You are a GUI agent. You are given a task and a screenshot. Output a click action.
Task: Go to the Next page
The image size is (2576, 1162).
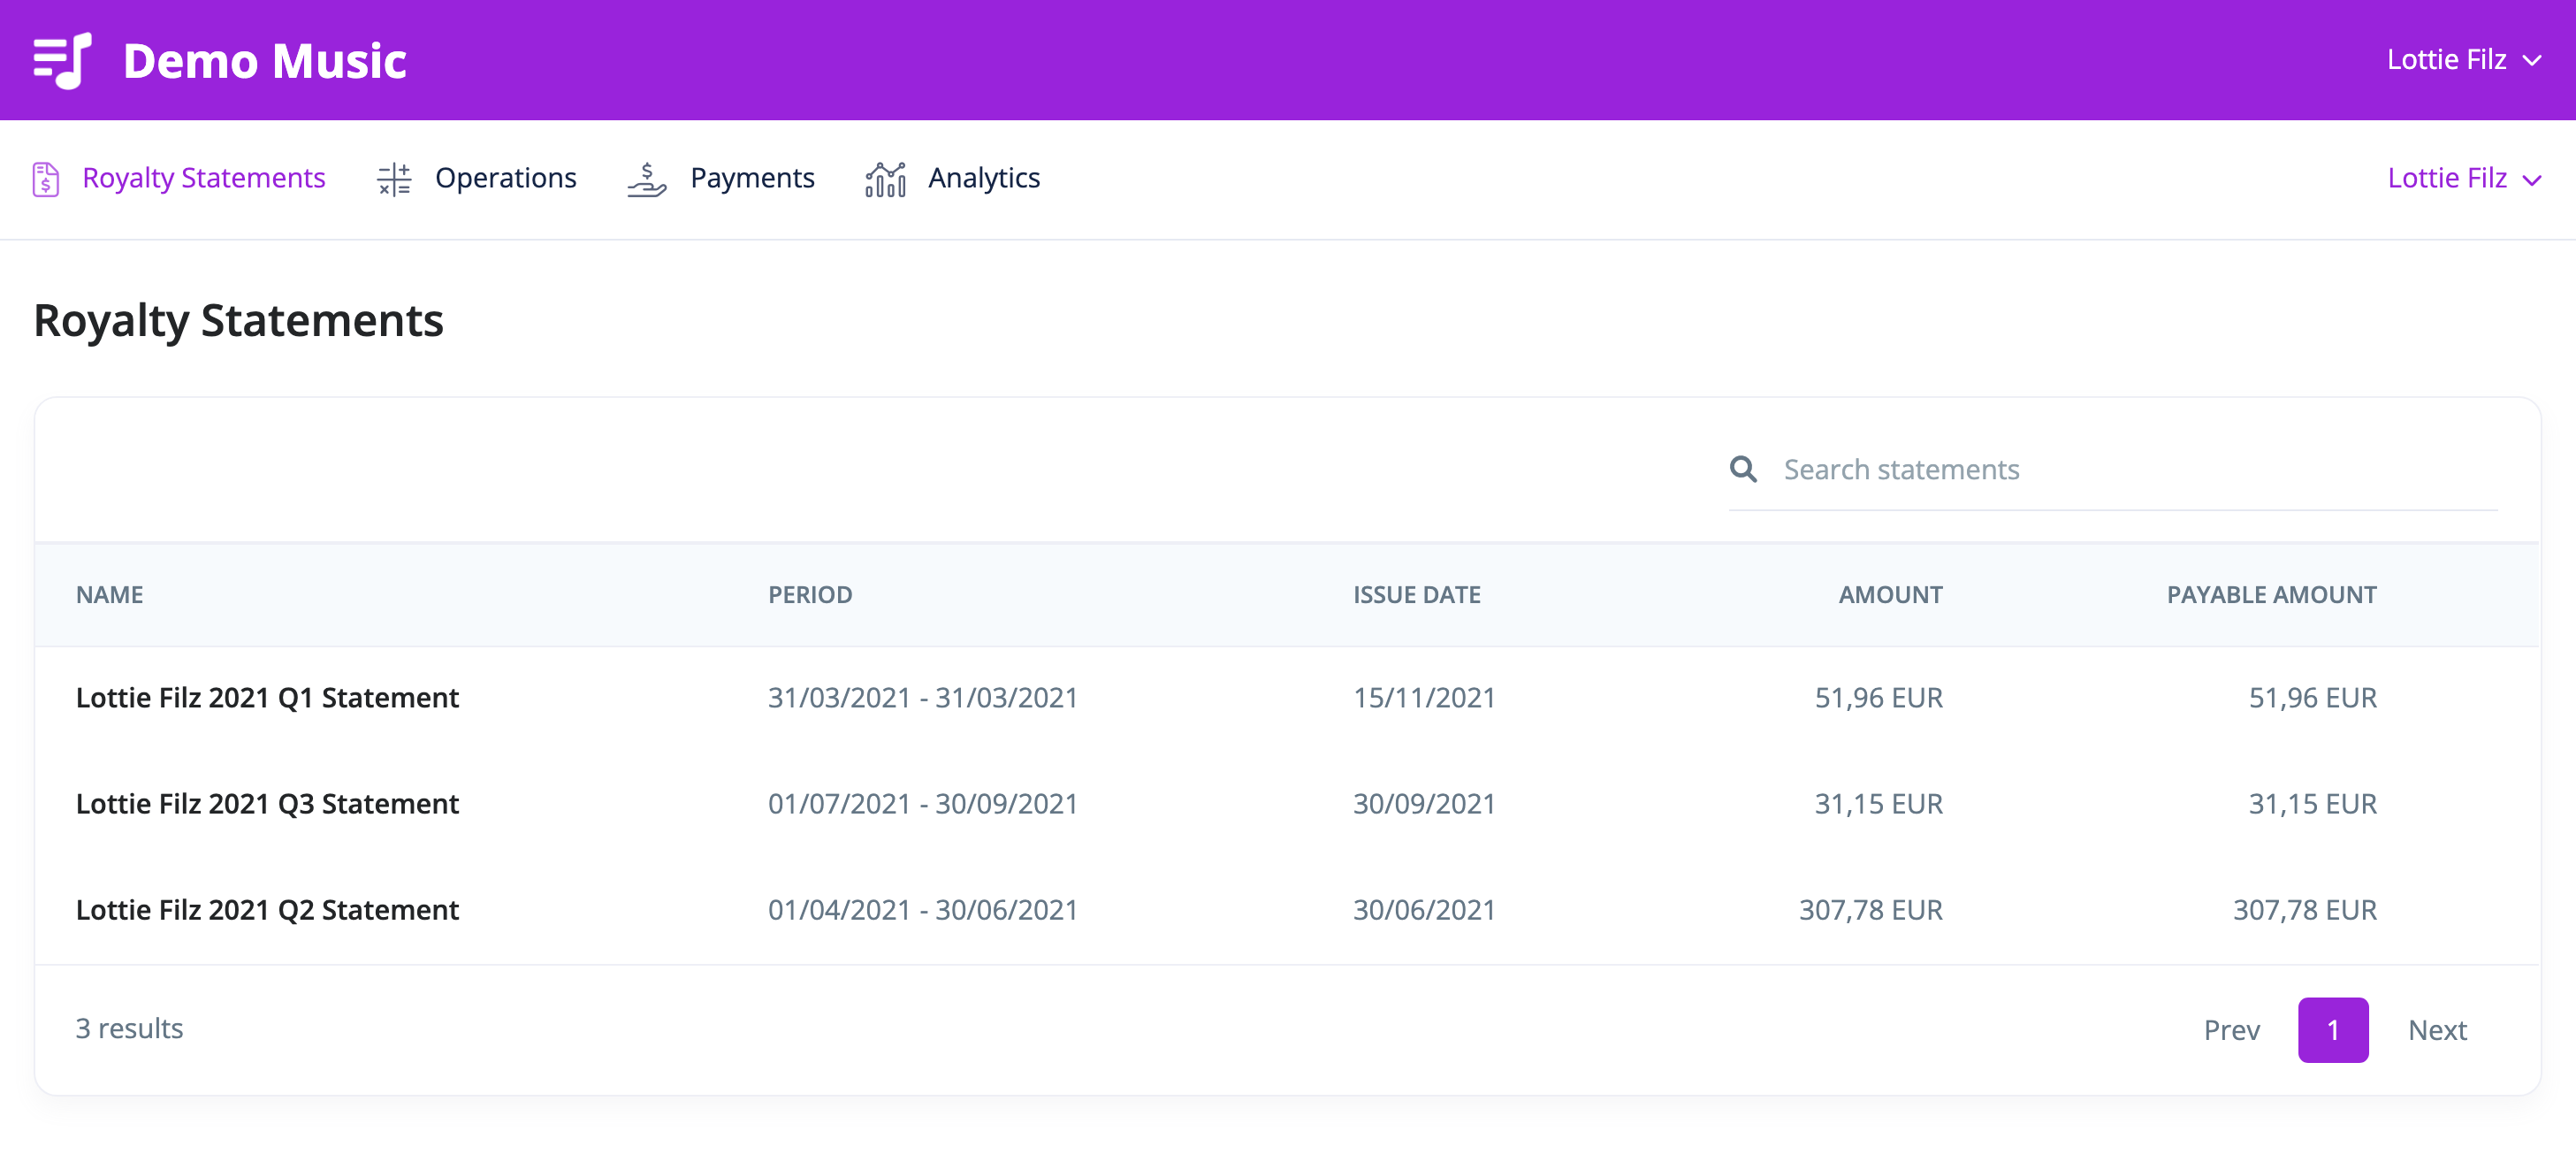coord(2436,1029)
